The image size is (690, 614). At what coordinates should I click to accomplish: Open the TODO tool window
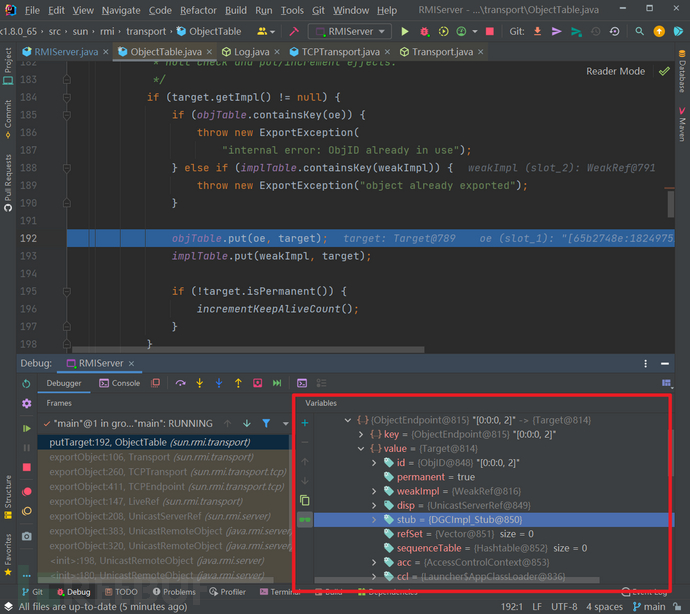(x=121, y=592)
